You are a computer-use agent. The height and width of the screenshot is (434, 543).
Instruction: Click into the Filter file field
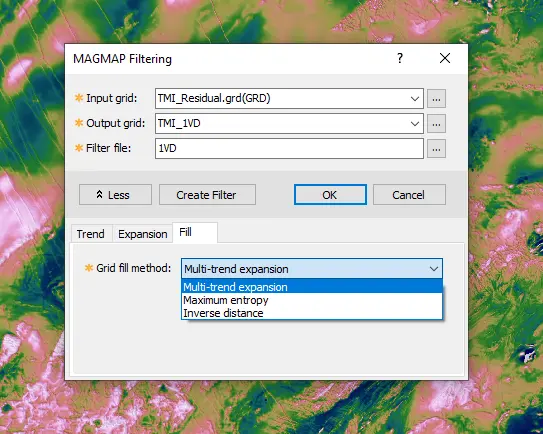[289, 149]
